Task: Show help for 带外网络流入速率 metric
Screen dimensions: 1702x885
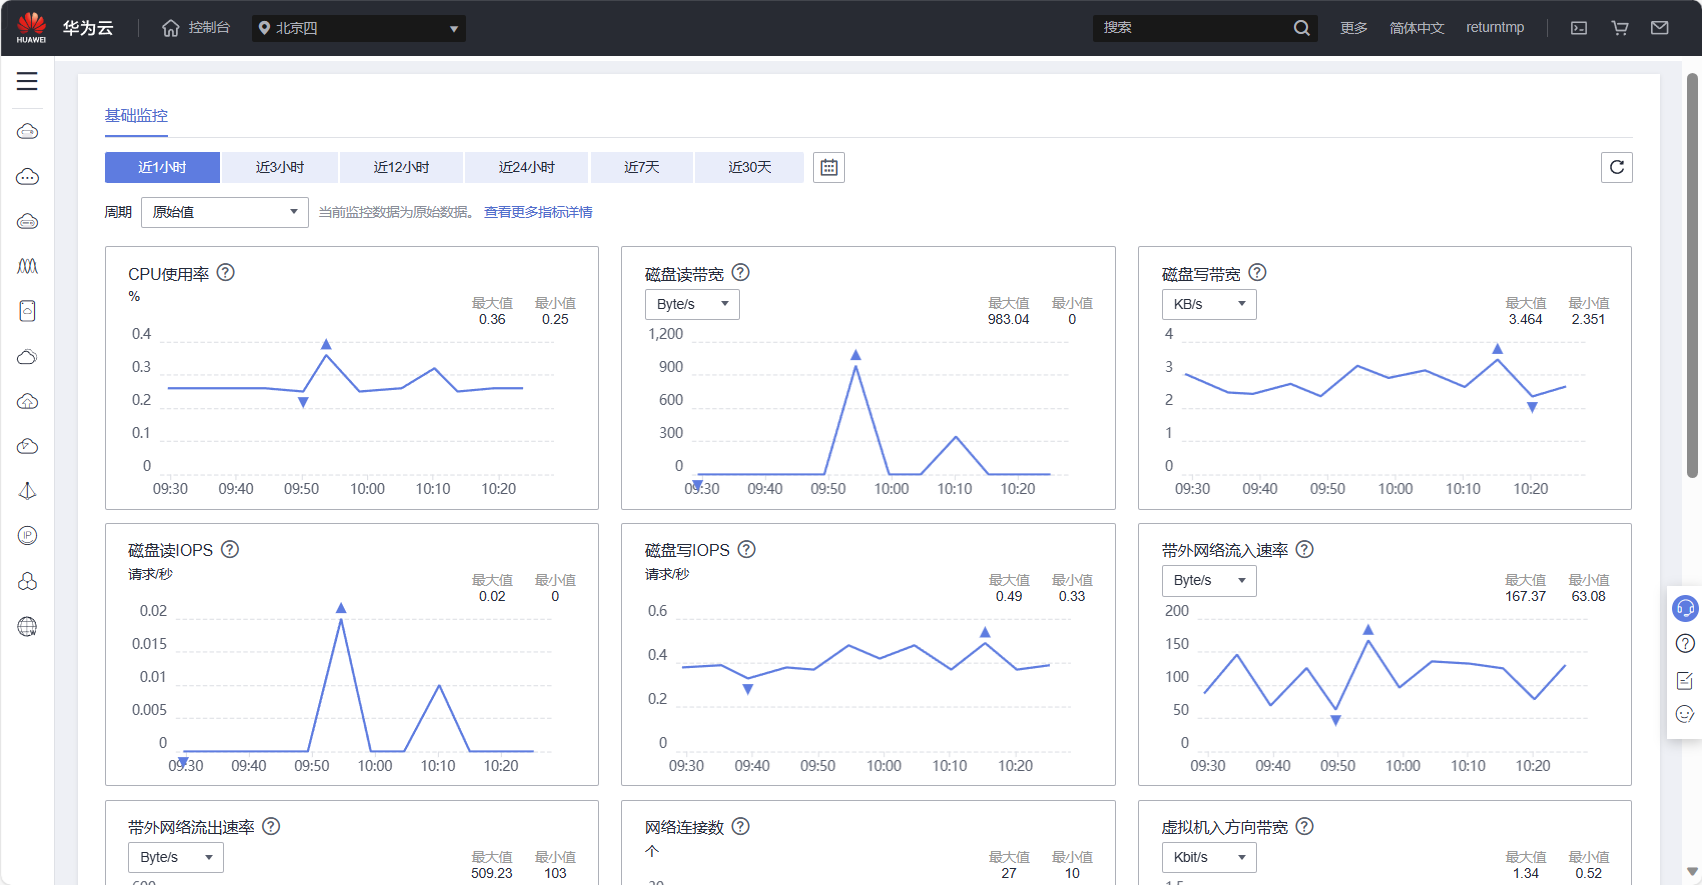Action: point(1305,549)
